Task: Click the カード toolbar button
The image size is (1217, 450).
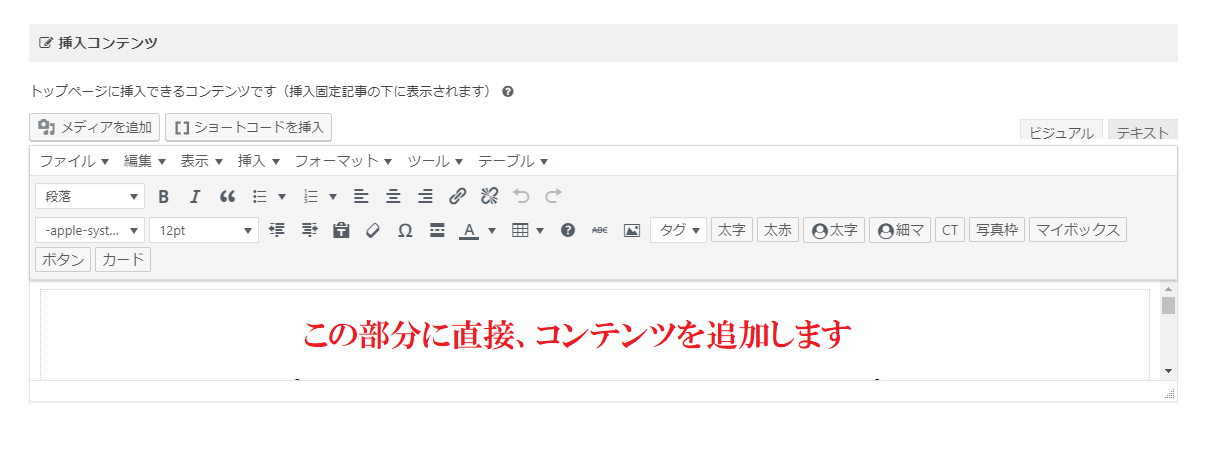Action: point(123,260)
